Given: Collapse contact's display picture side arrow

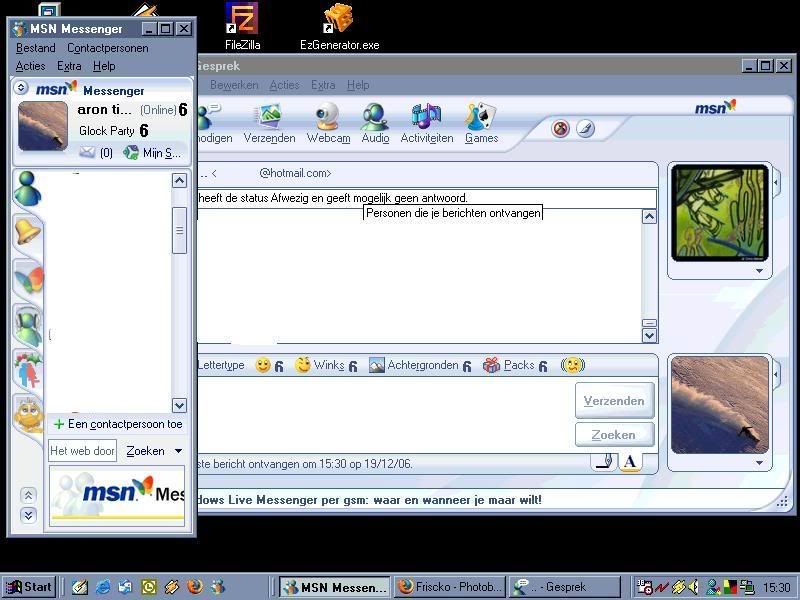Looking at the screenshot, I should [x=777, y=182].
